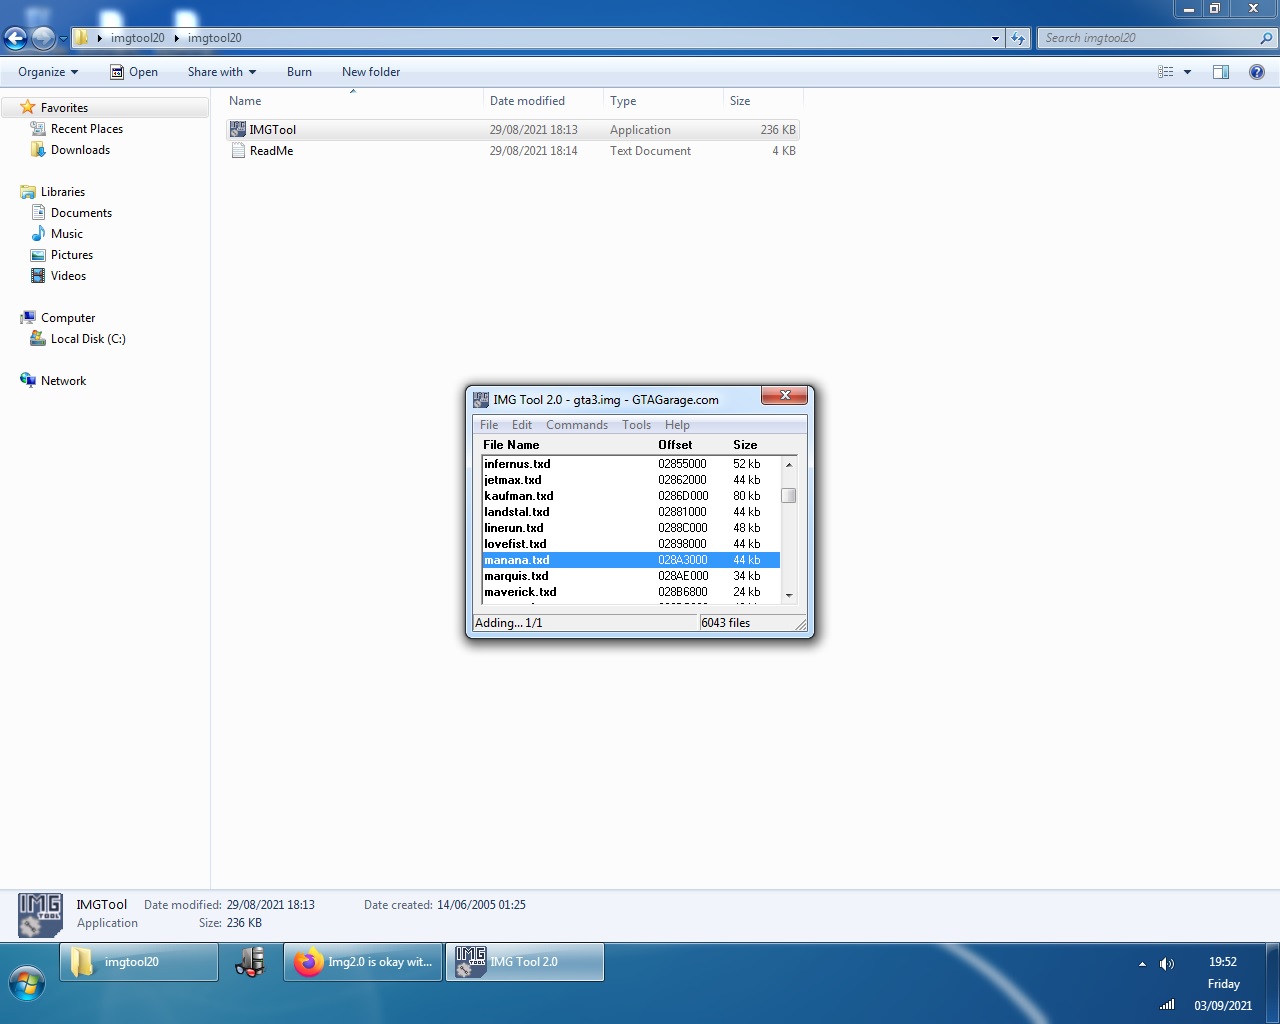This screenshot has height=1024, width=1280.
Task: Toggle the preview pane icon
Action: [x=1221, y=72]
